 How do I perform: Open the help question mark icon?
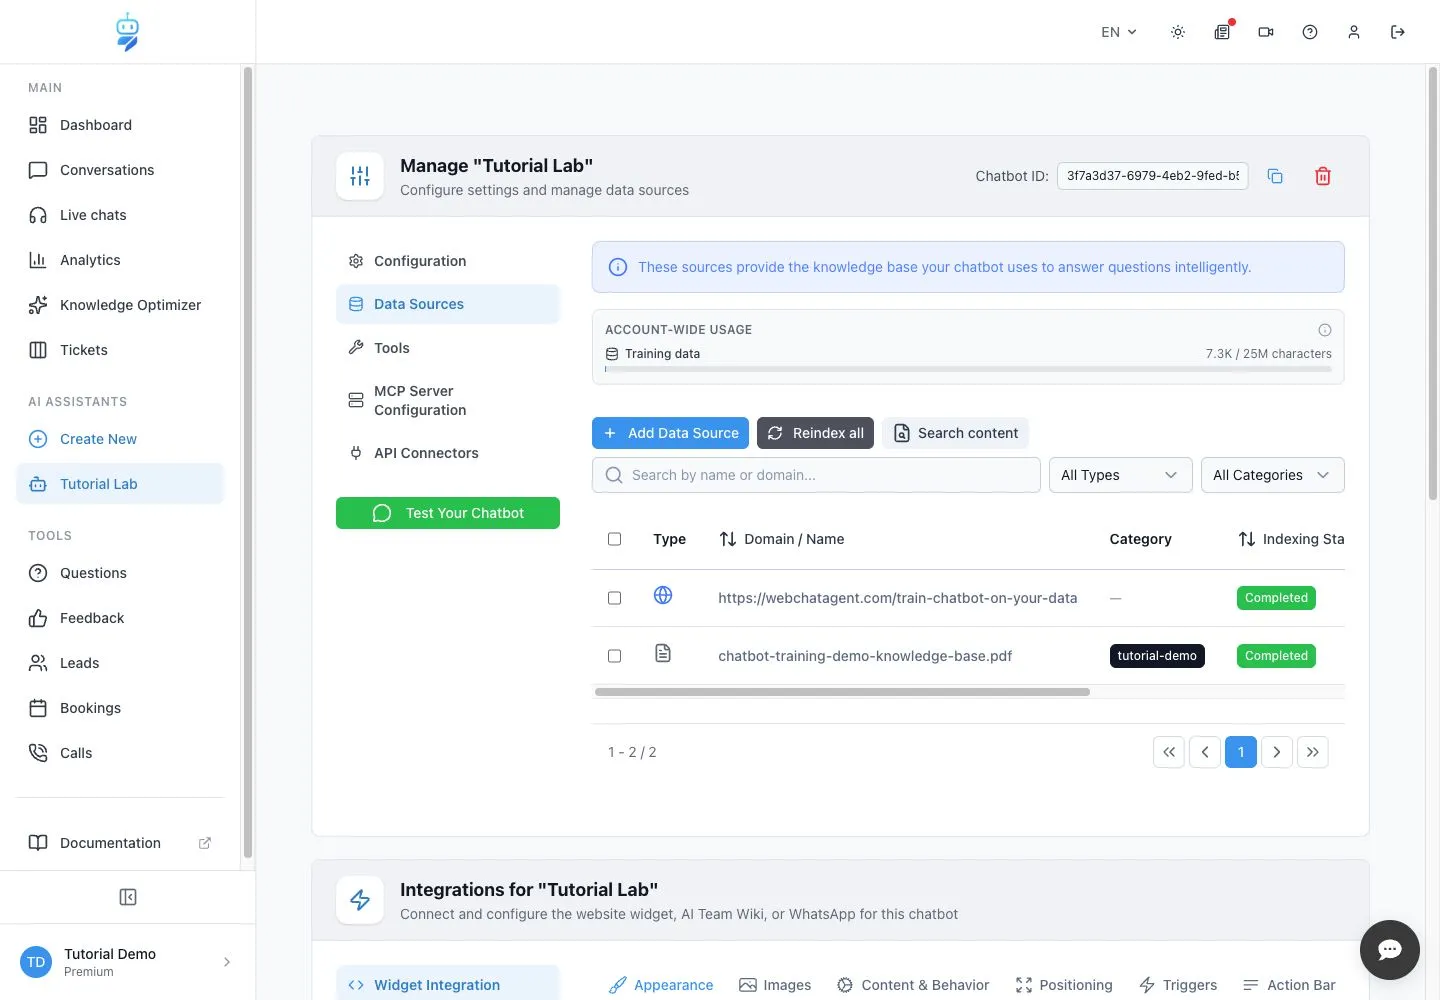point(1310,32)
